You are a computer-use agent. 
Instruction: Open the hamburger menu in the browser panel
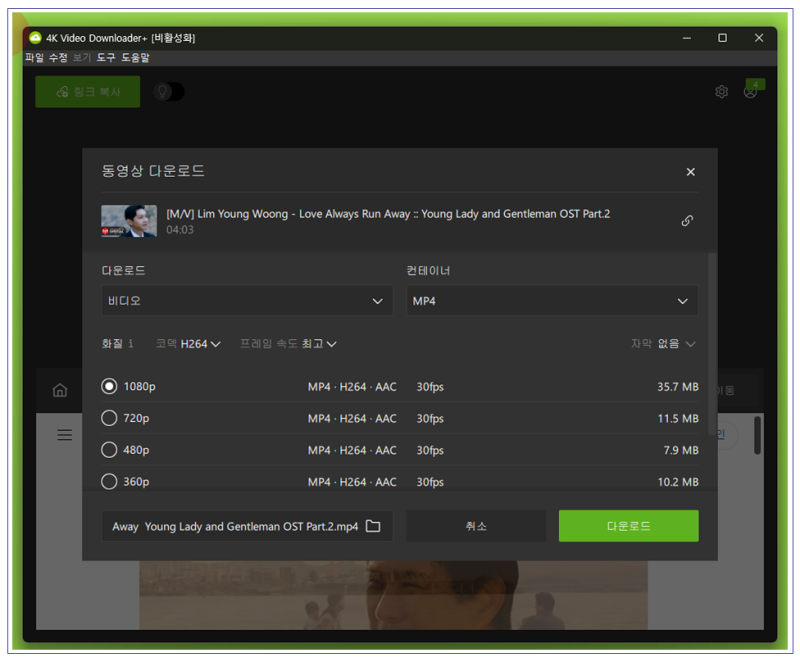tap(64, 435)
